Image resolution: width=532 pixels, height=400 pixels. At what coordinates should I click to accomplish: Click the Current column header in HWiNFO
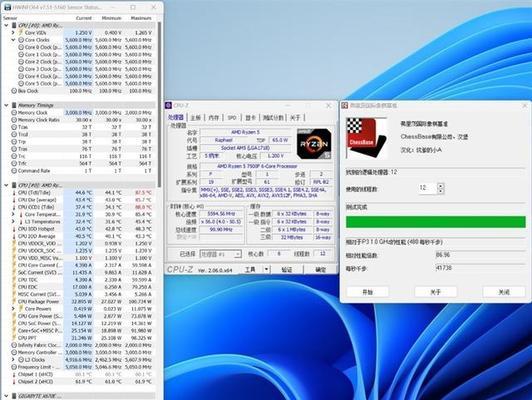(x=83, y=18)
